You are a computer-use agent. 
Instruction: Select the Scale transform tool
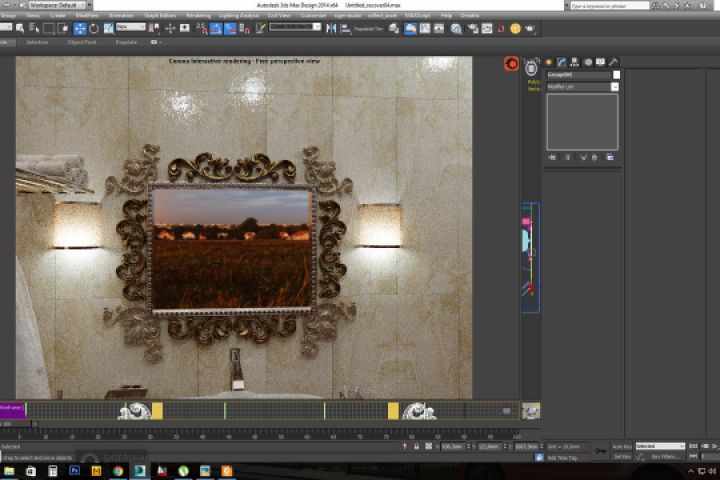click(108, 28)
